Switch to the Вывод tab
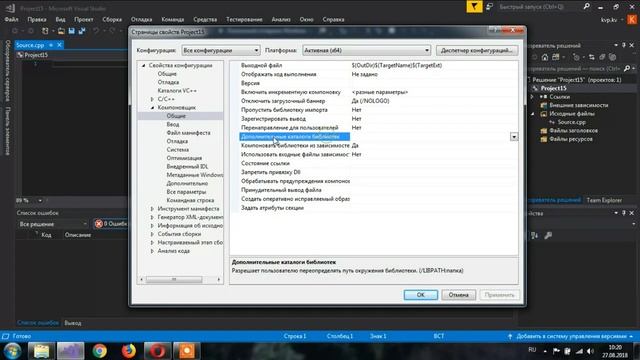 pyautogui.click(x=73, y=323)
